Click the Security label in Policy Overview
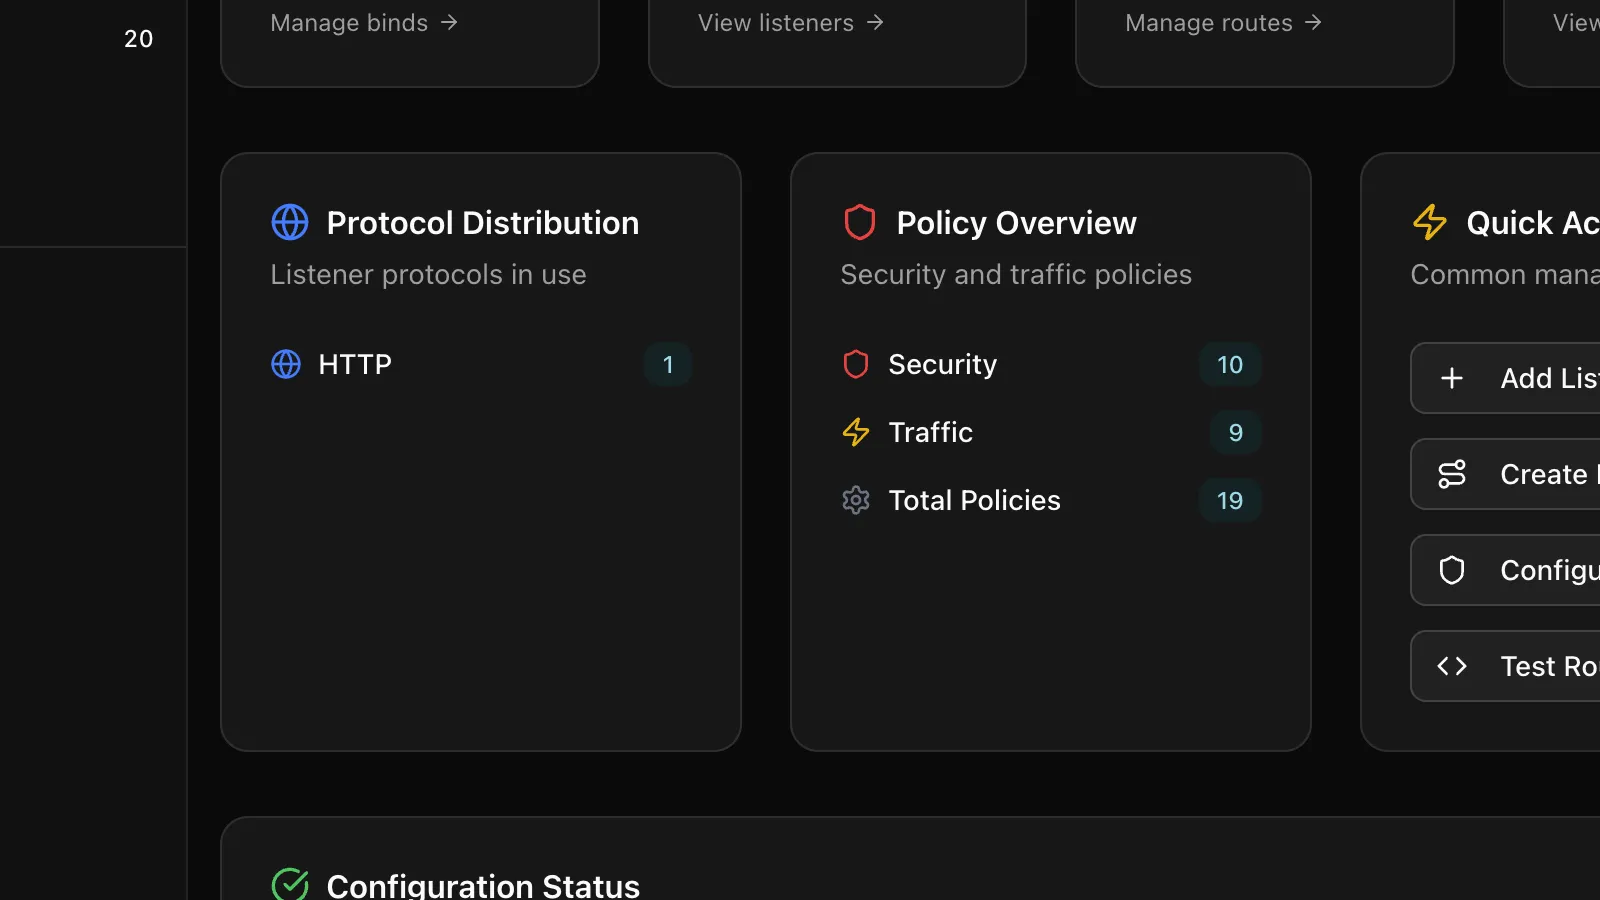This screenshot has height=900, width=1600. pyautogui.click(x=943, y=365)
